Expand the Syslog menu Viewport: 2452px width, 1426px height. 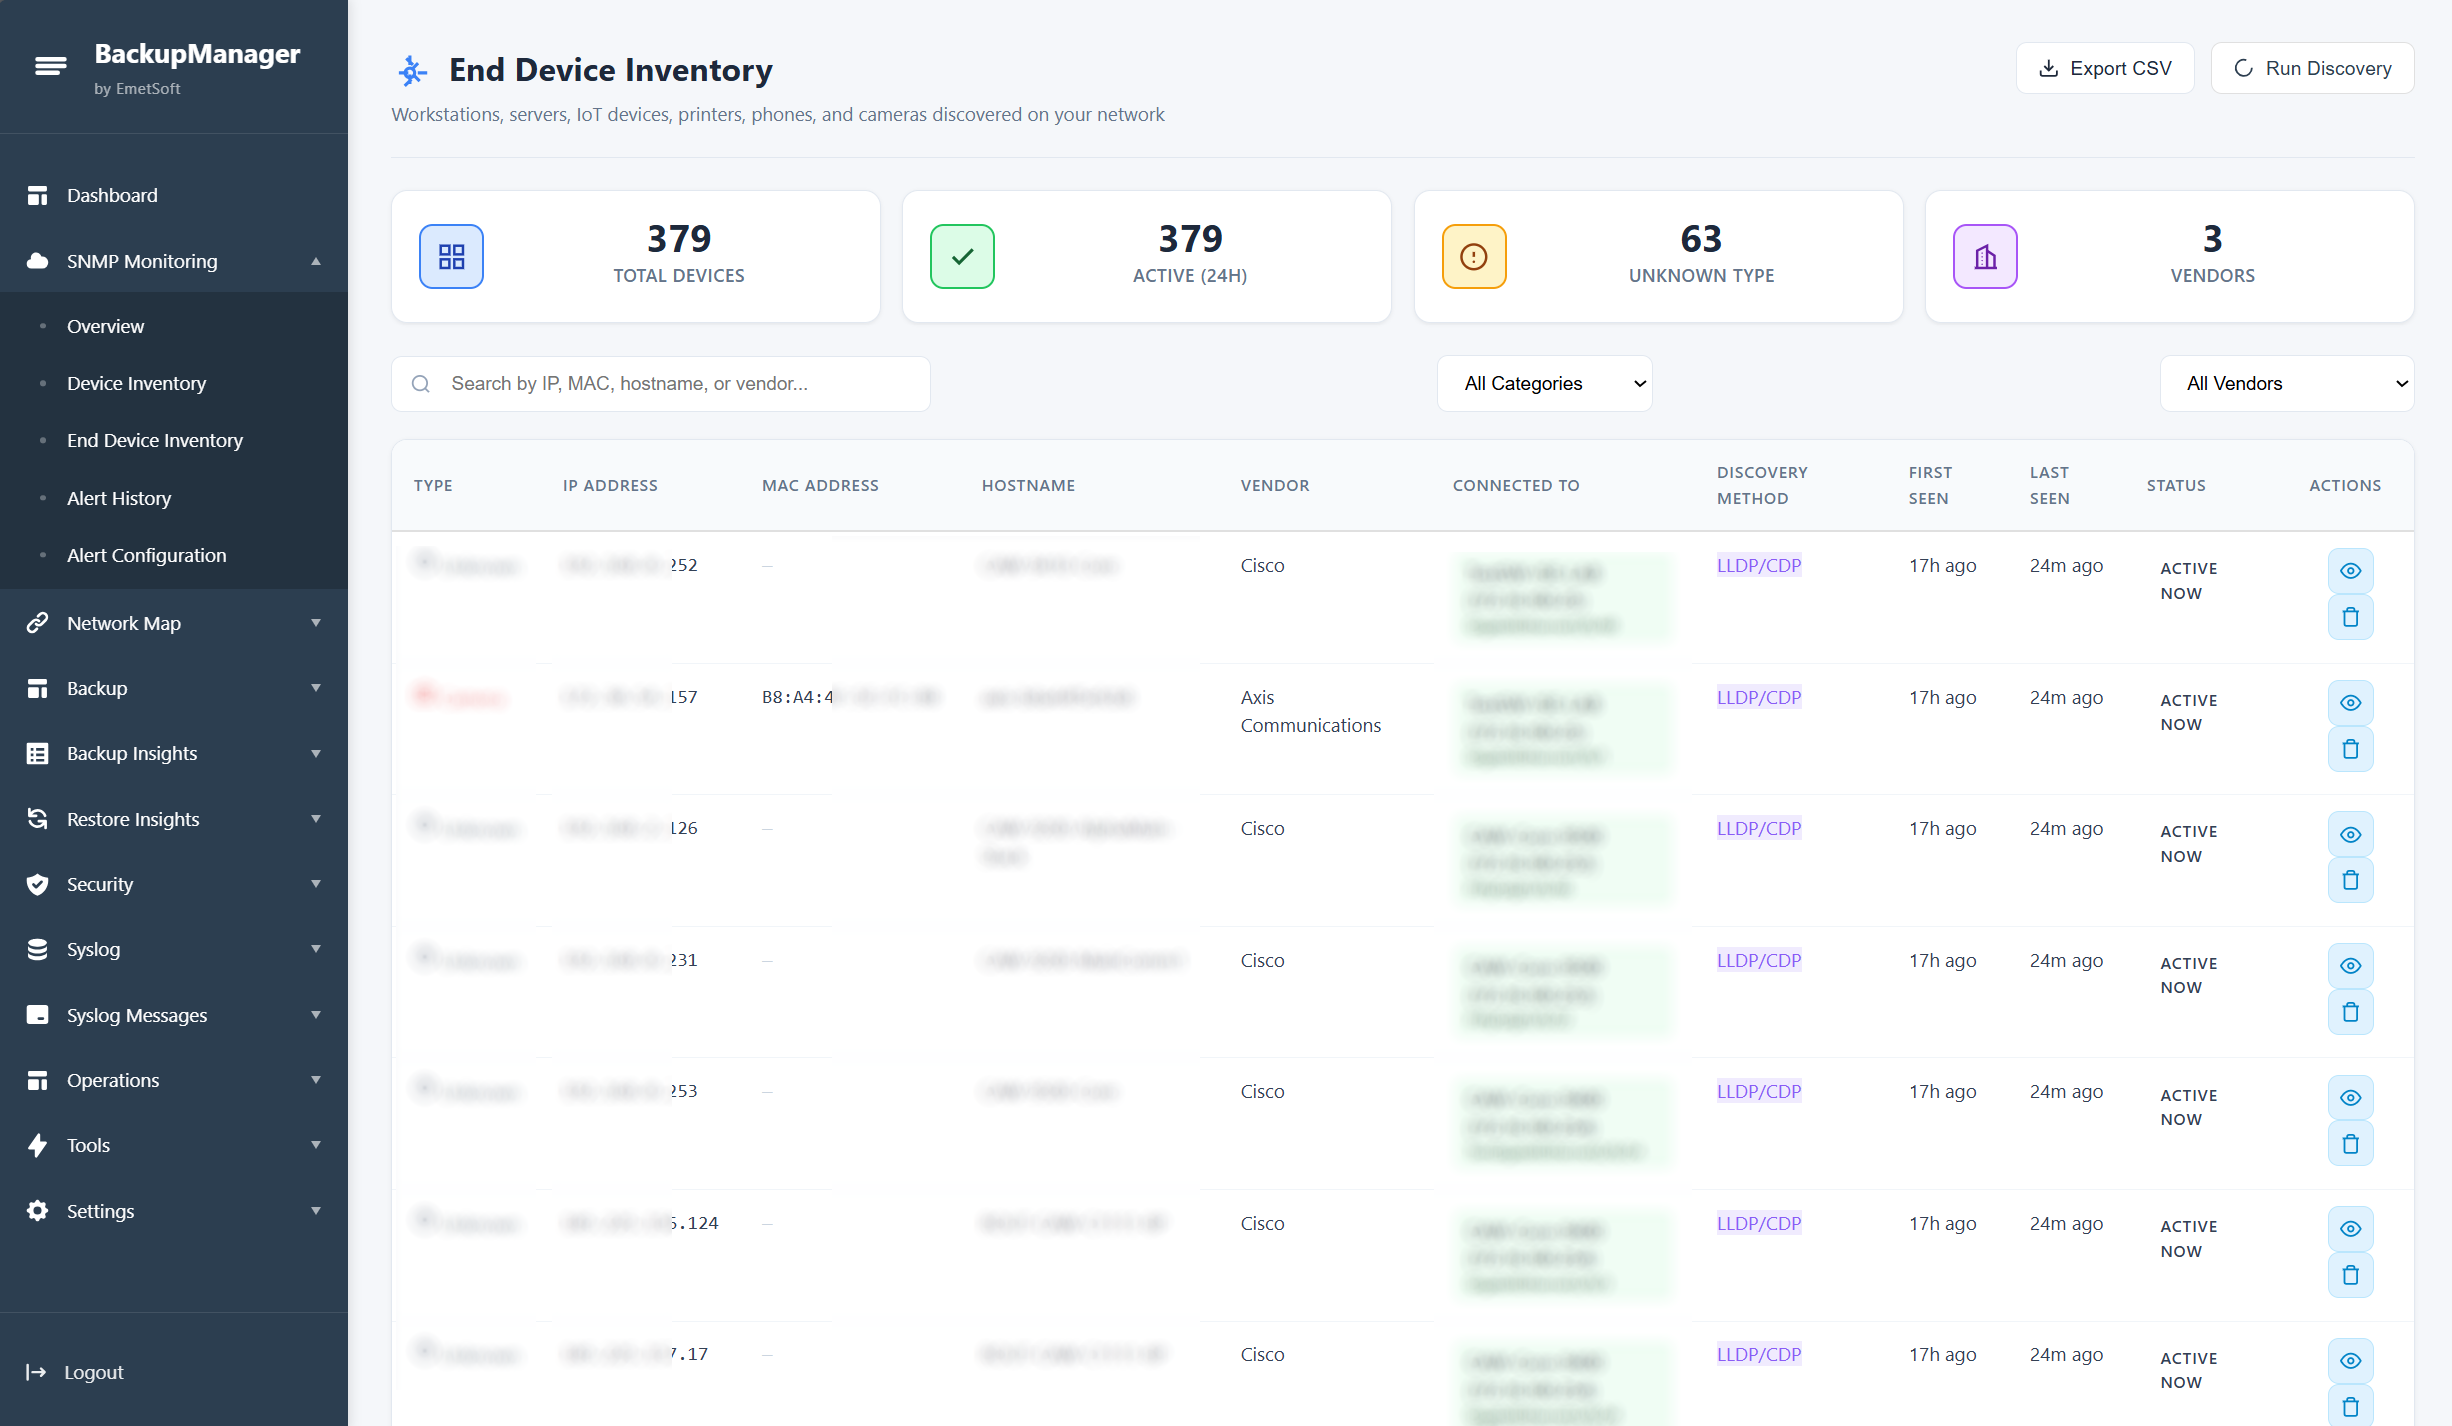tap(174, 950)
